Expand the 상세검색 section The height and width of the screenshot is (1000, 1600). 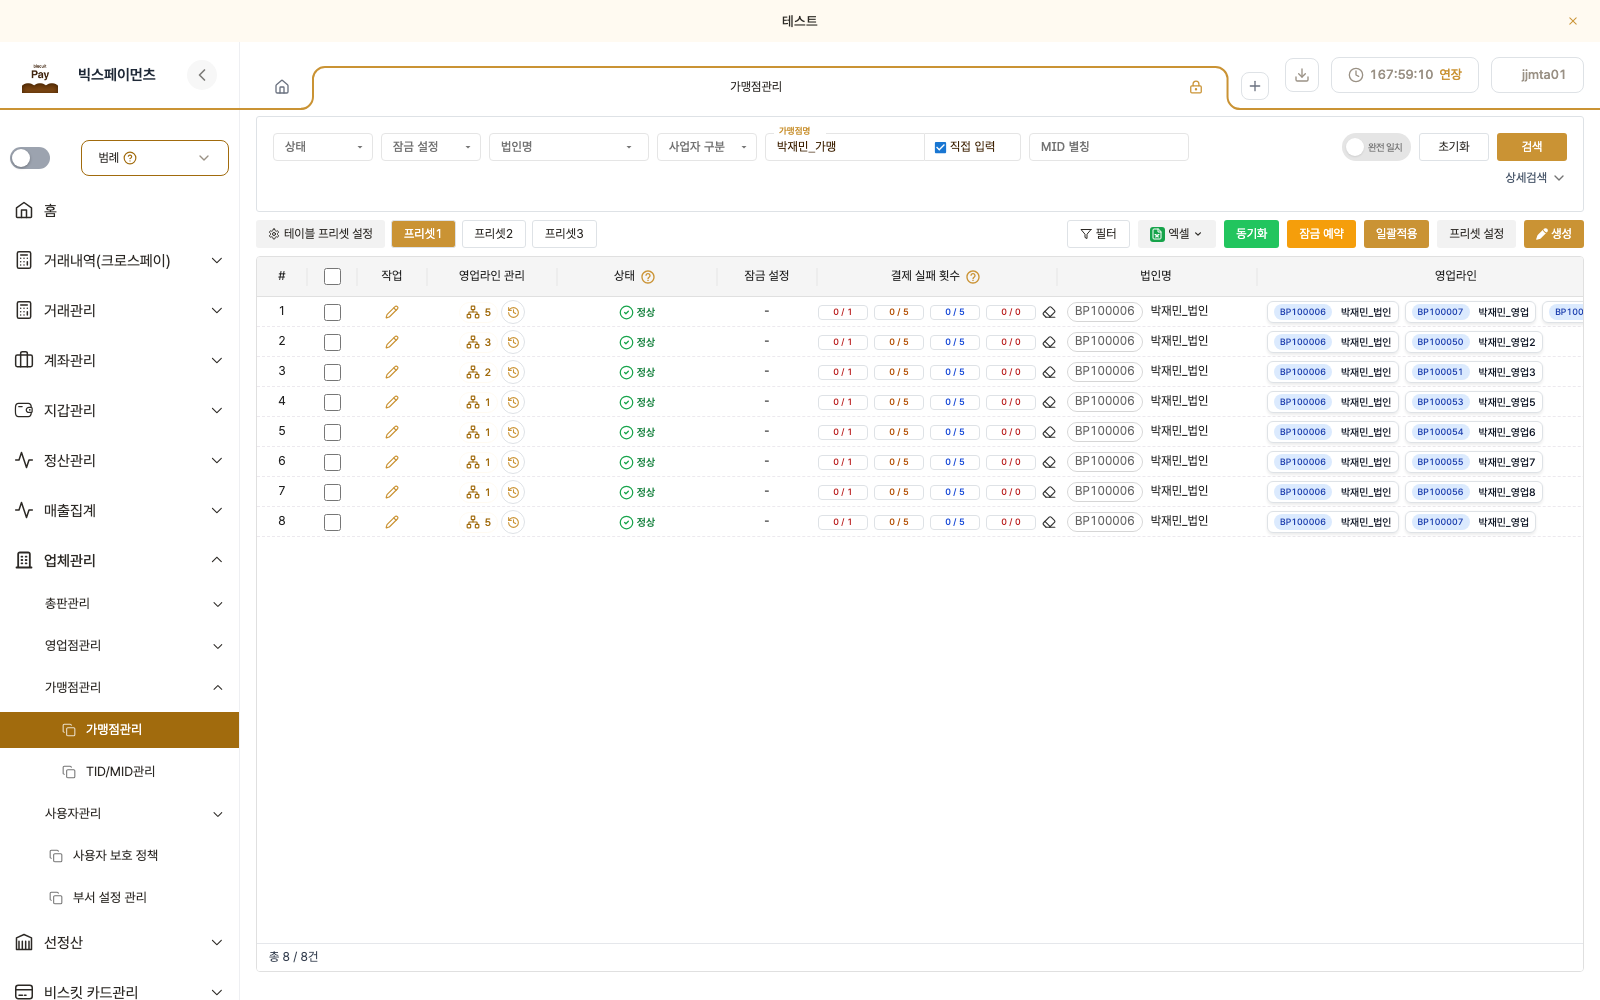pos(1535,178)
